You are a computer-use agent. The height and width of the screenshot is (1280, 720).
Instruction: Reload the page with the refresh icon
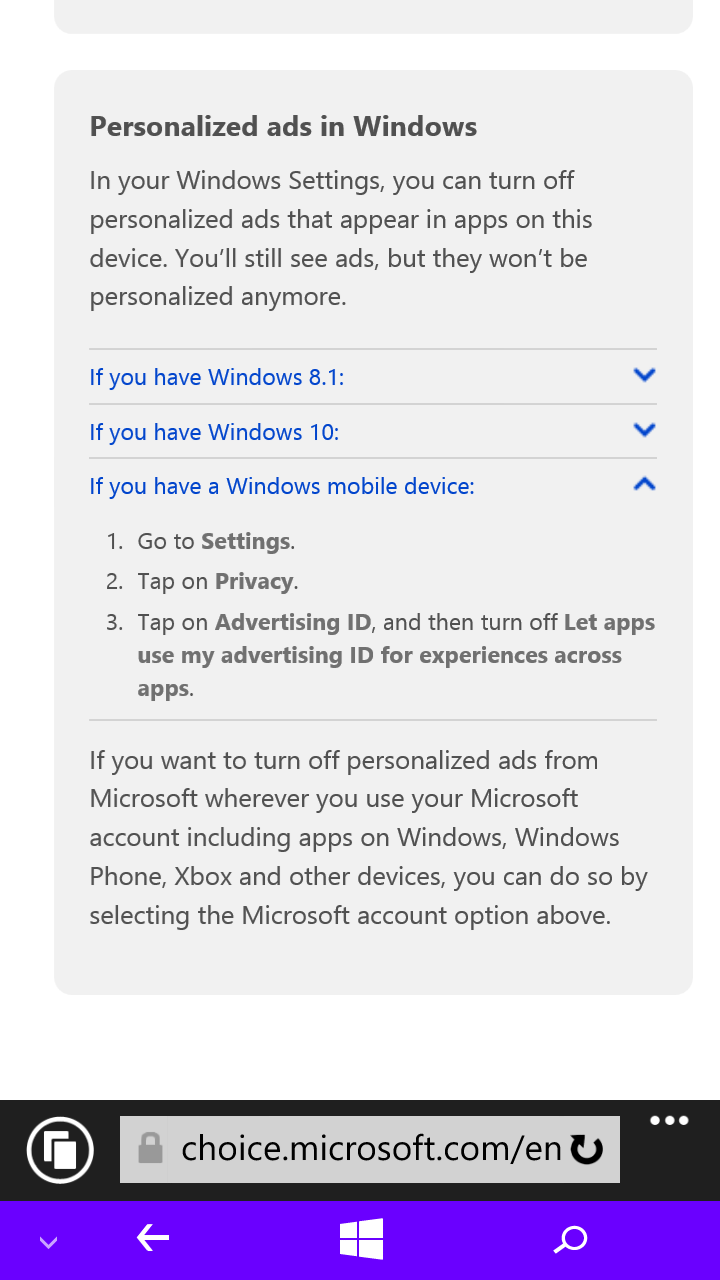(x=587, y=1150)
